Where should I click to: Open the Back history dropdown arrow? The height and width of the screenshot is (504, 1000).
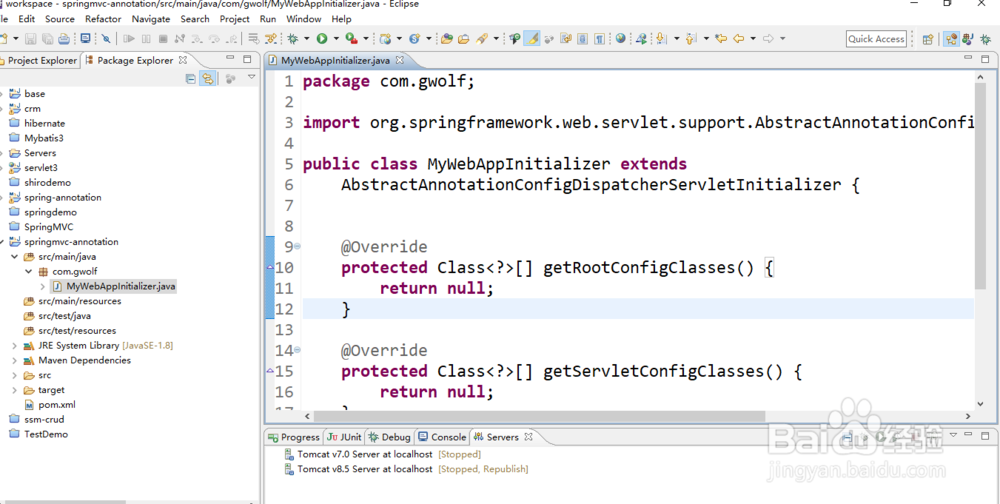tap(753, 38)
